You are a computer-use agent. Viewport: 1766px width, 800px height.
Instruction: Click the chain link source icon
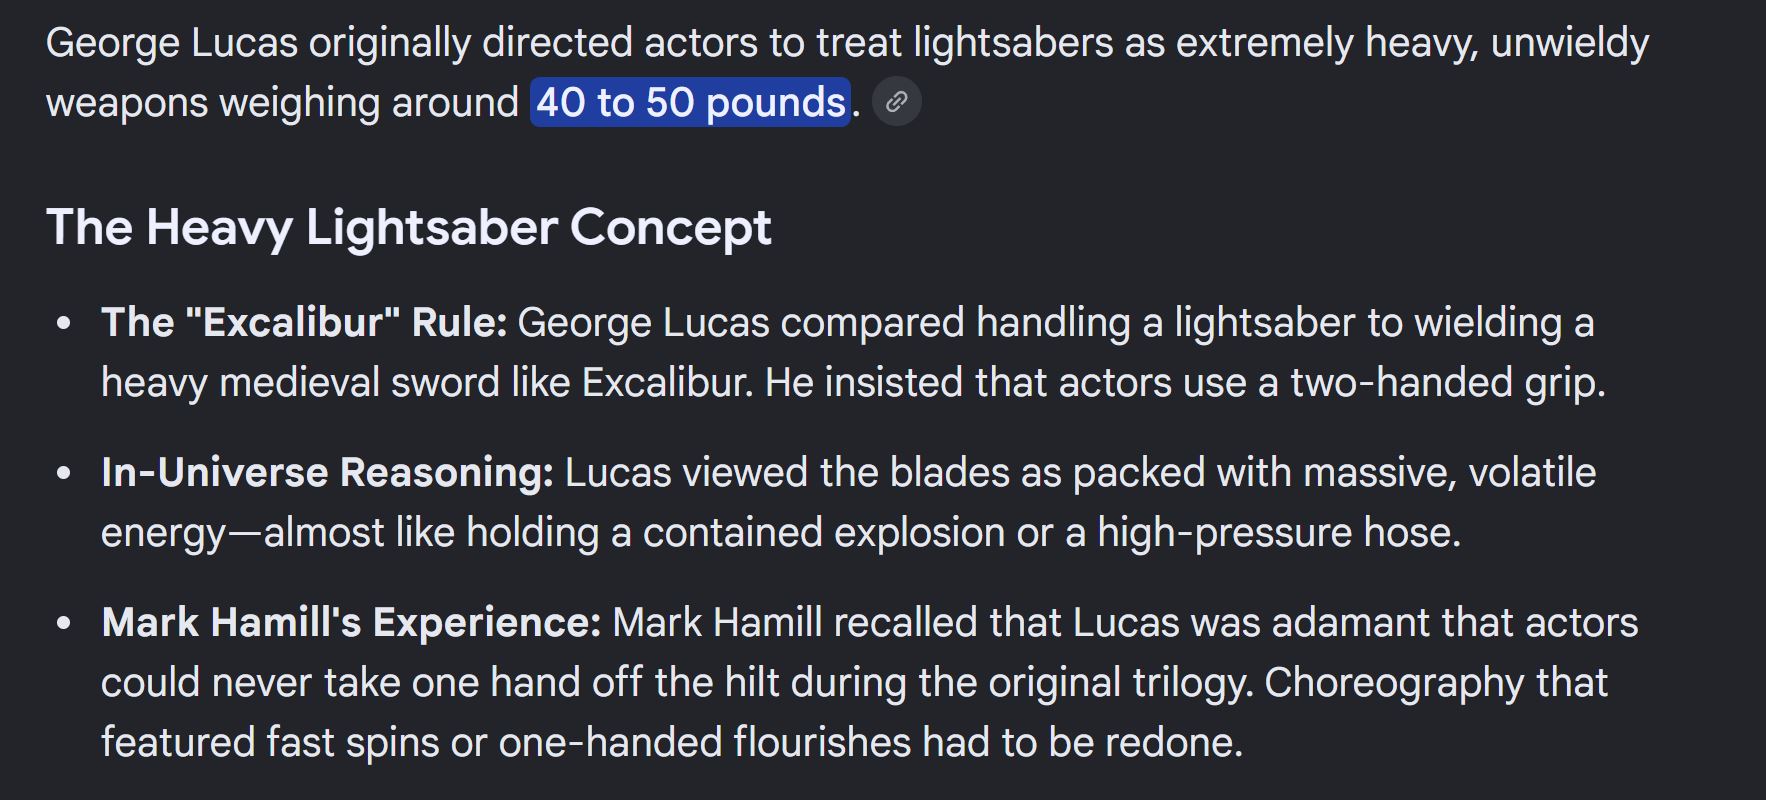click(x=897, y=102)
